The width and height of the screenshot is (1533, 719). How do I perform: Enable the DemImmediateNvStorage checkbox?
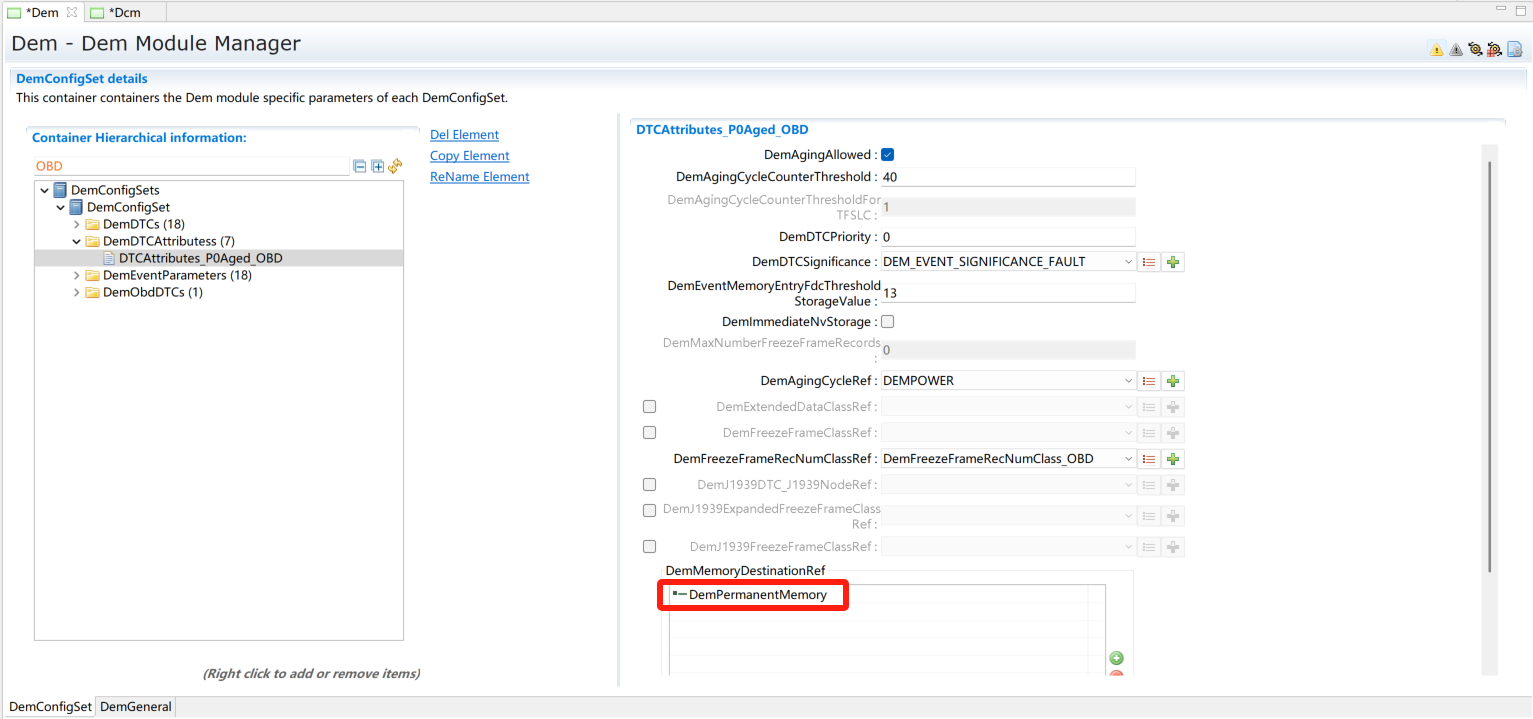point(887,322)
